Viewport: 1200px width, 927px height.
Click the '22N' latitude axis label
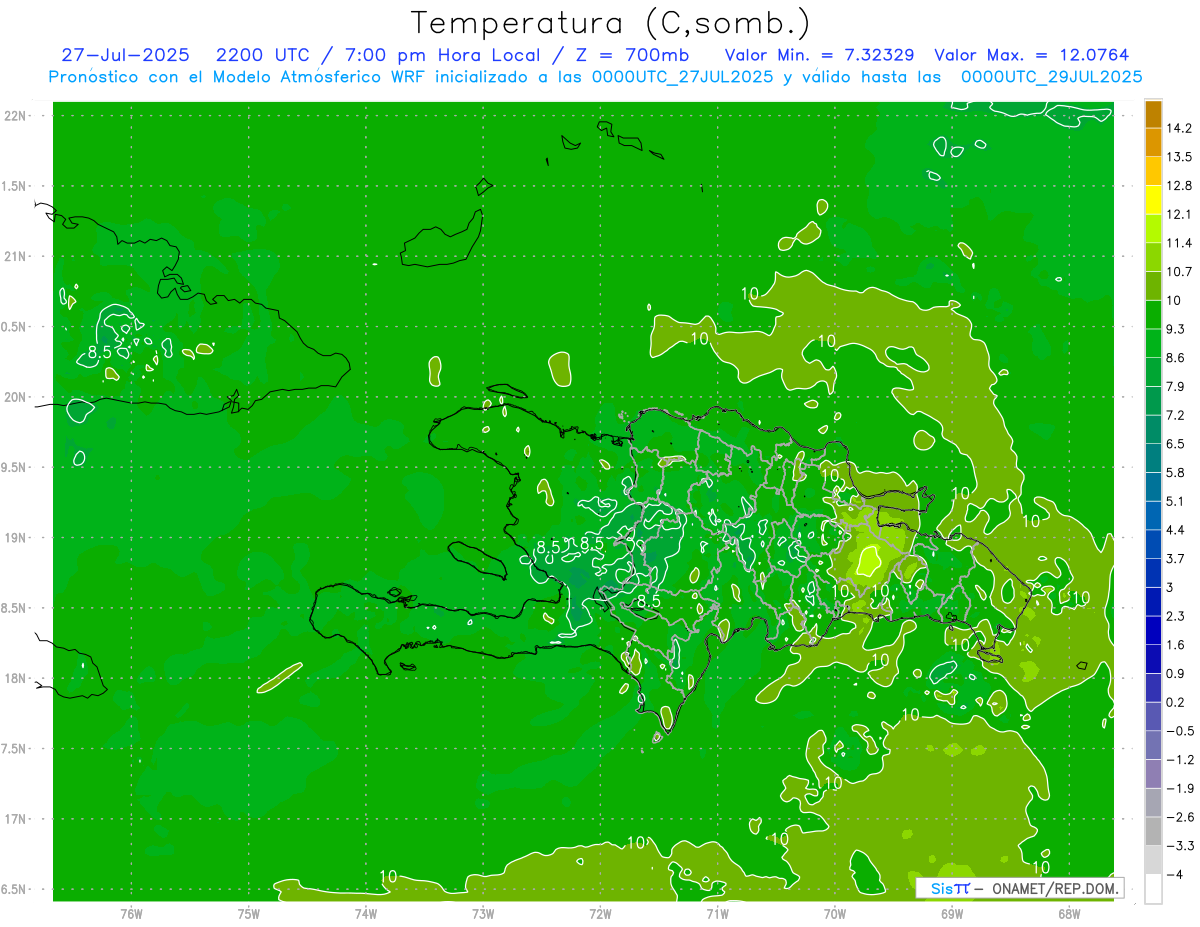16,116
